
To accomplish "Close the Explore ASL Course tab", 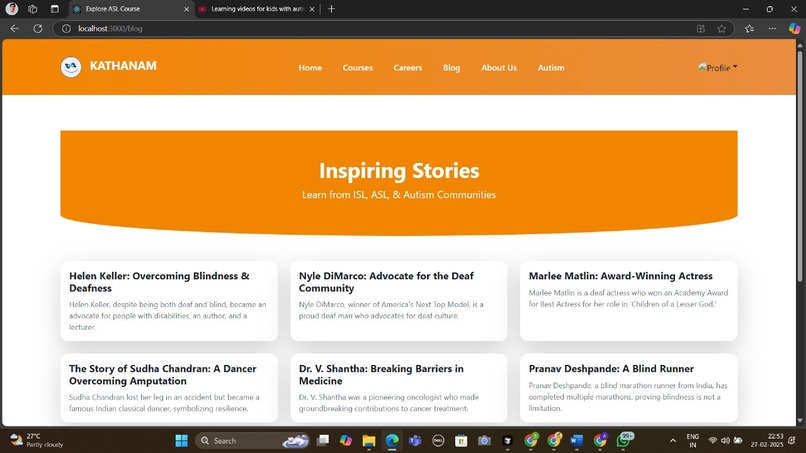I will (186, 9).
